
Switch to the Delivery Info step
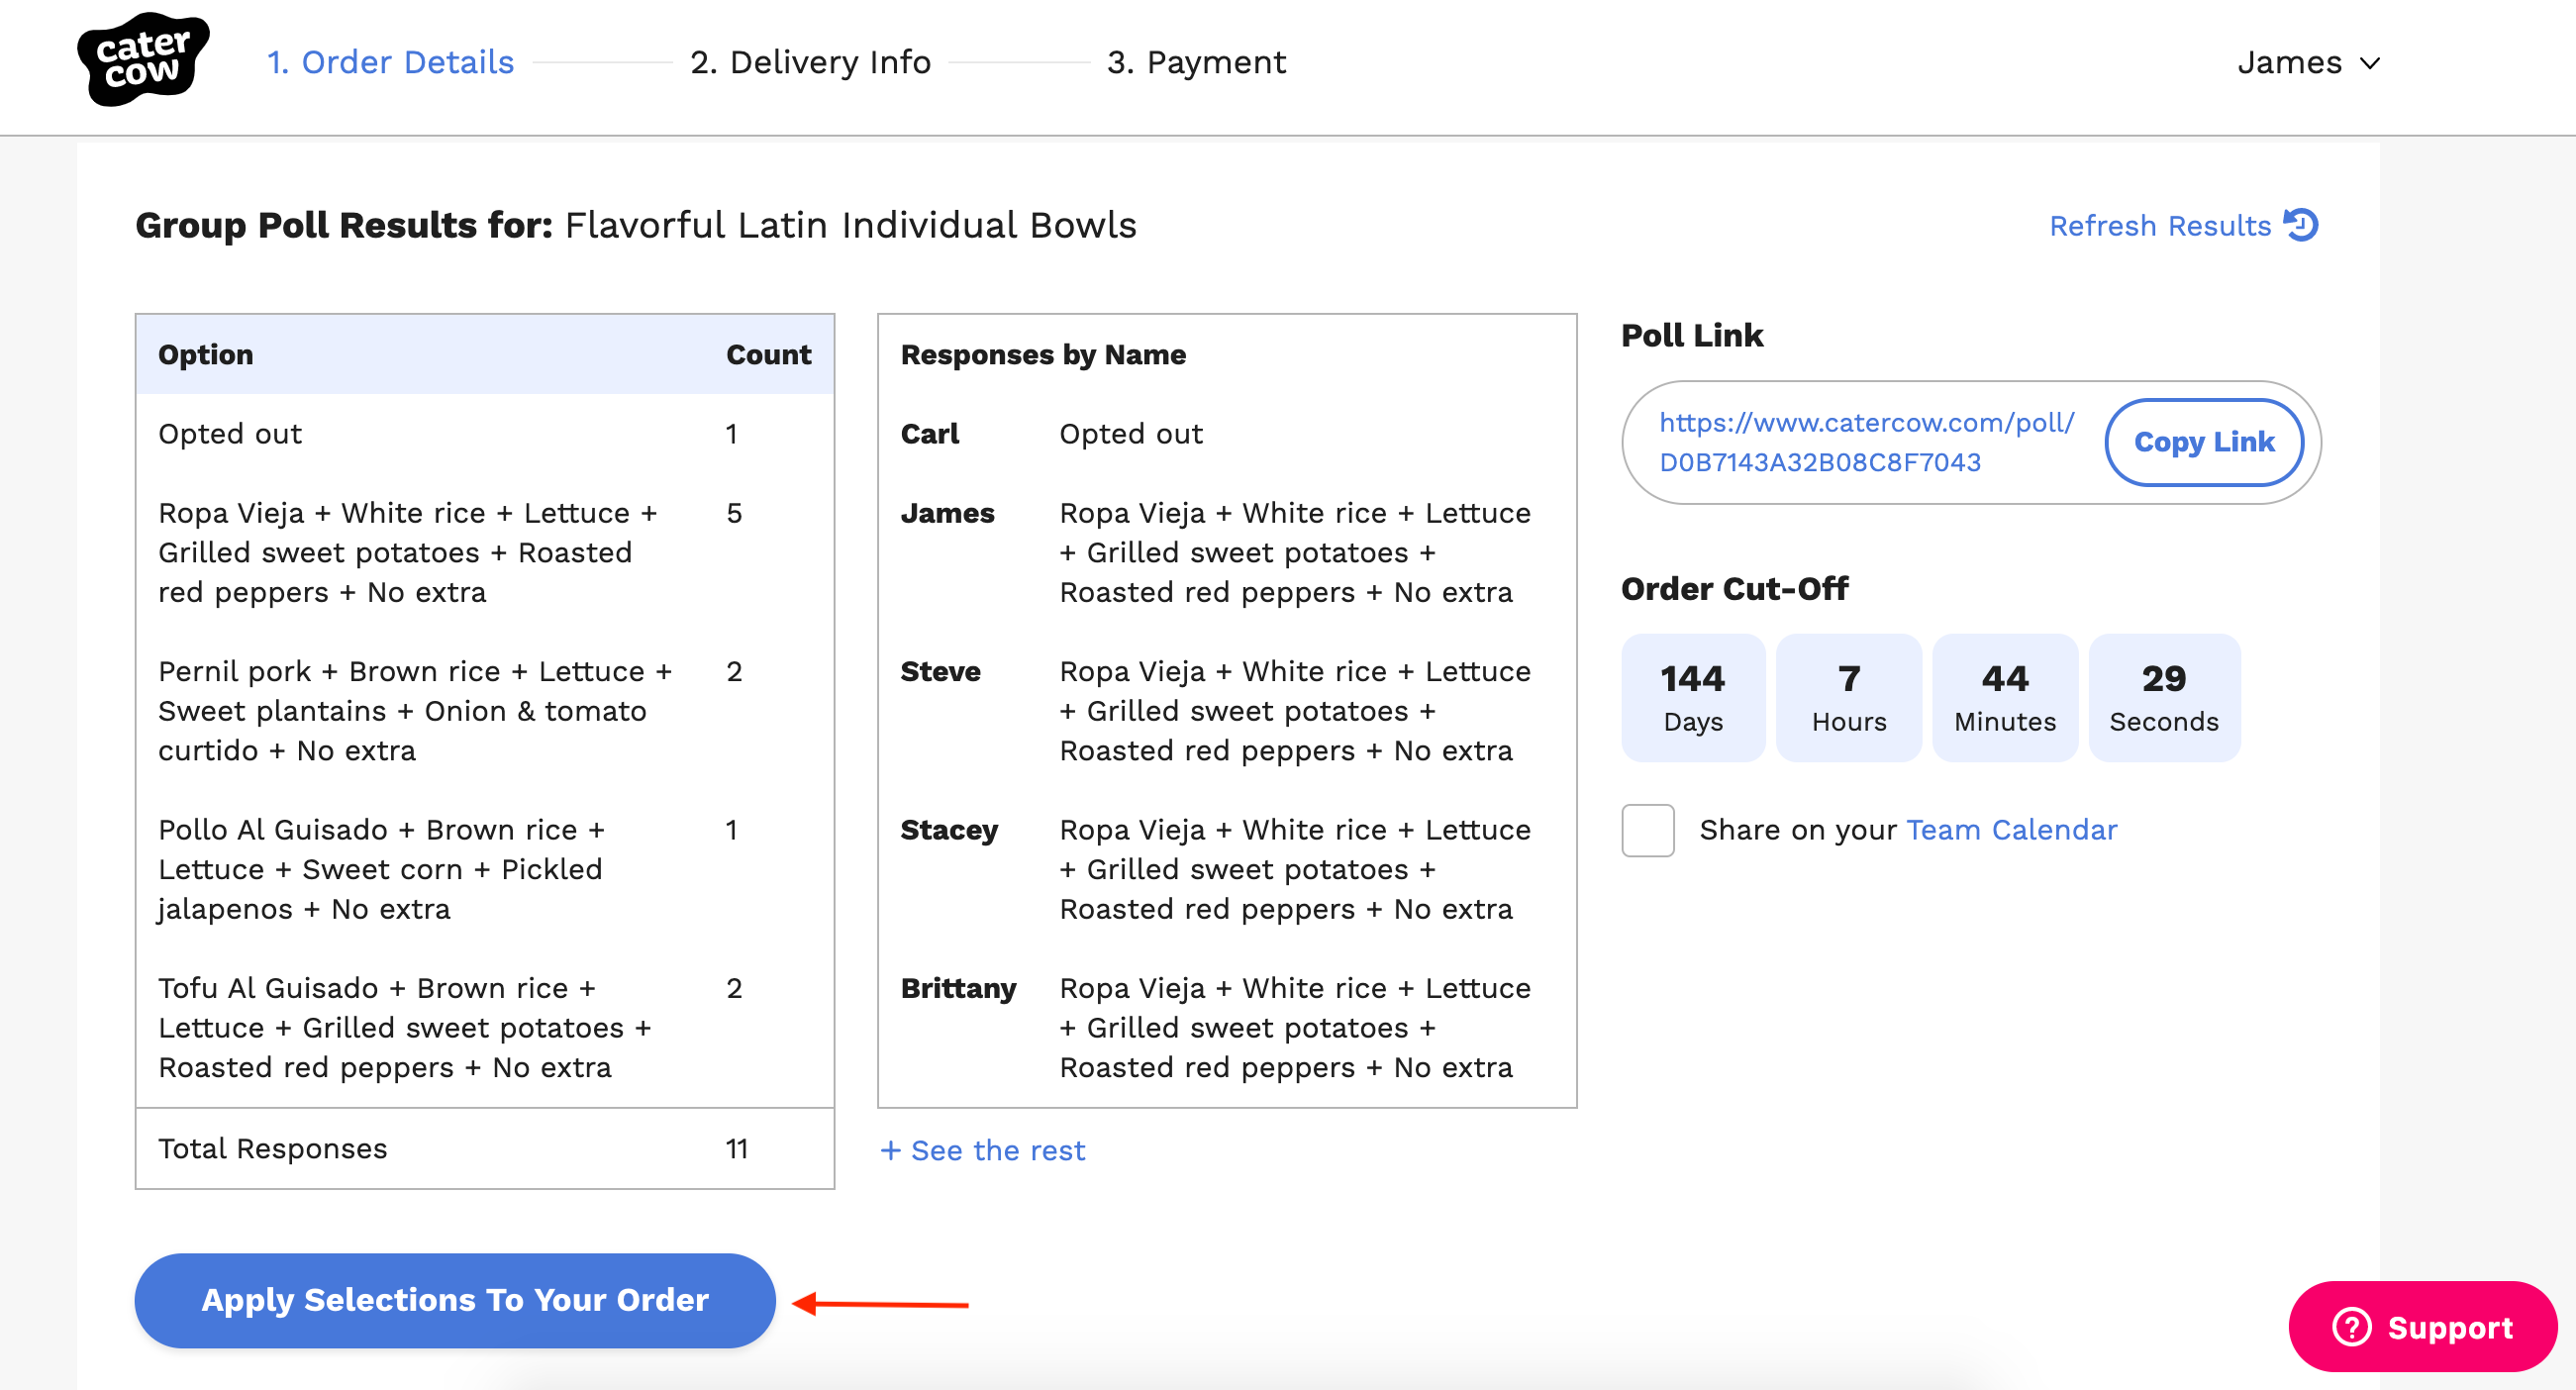point(810,62)
